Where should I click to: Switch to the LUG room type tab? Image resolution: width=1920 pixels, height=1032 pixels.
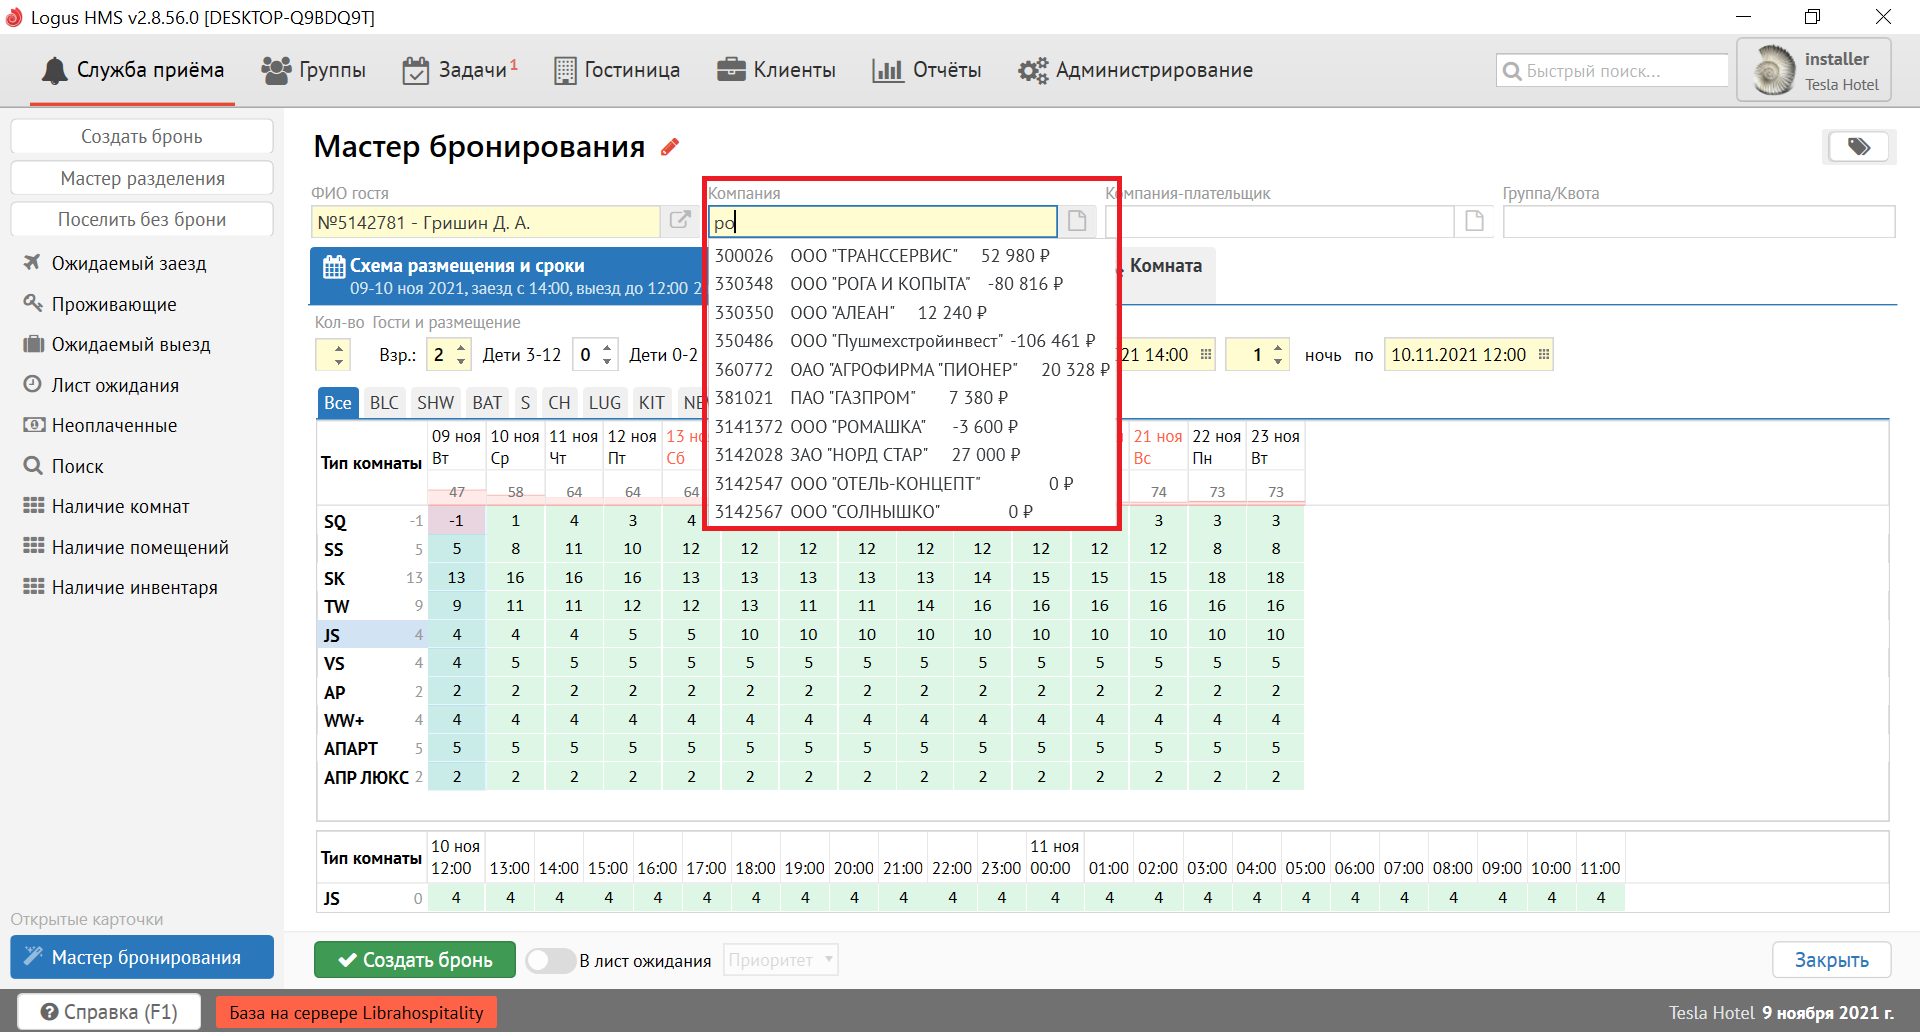(604, 402)
